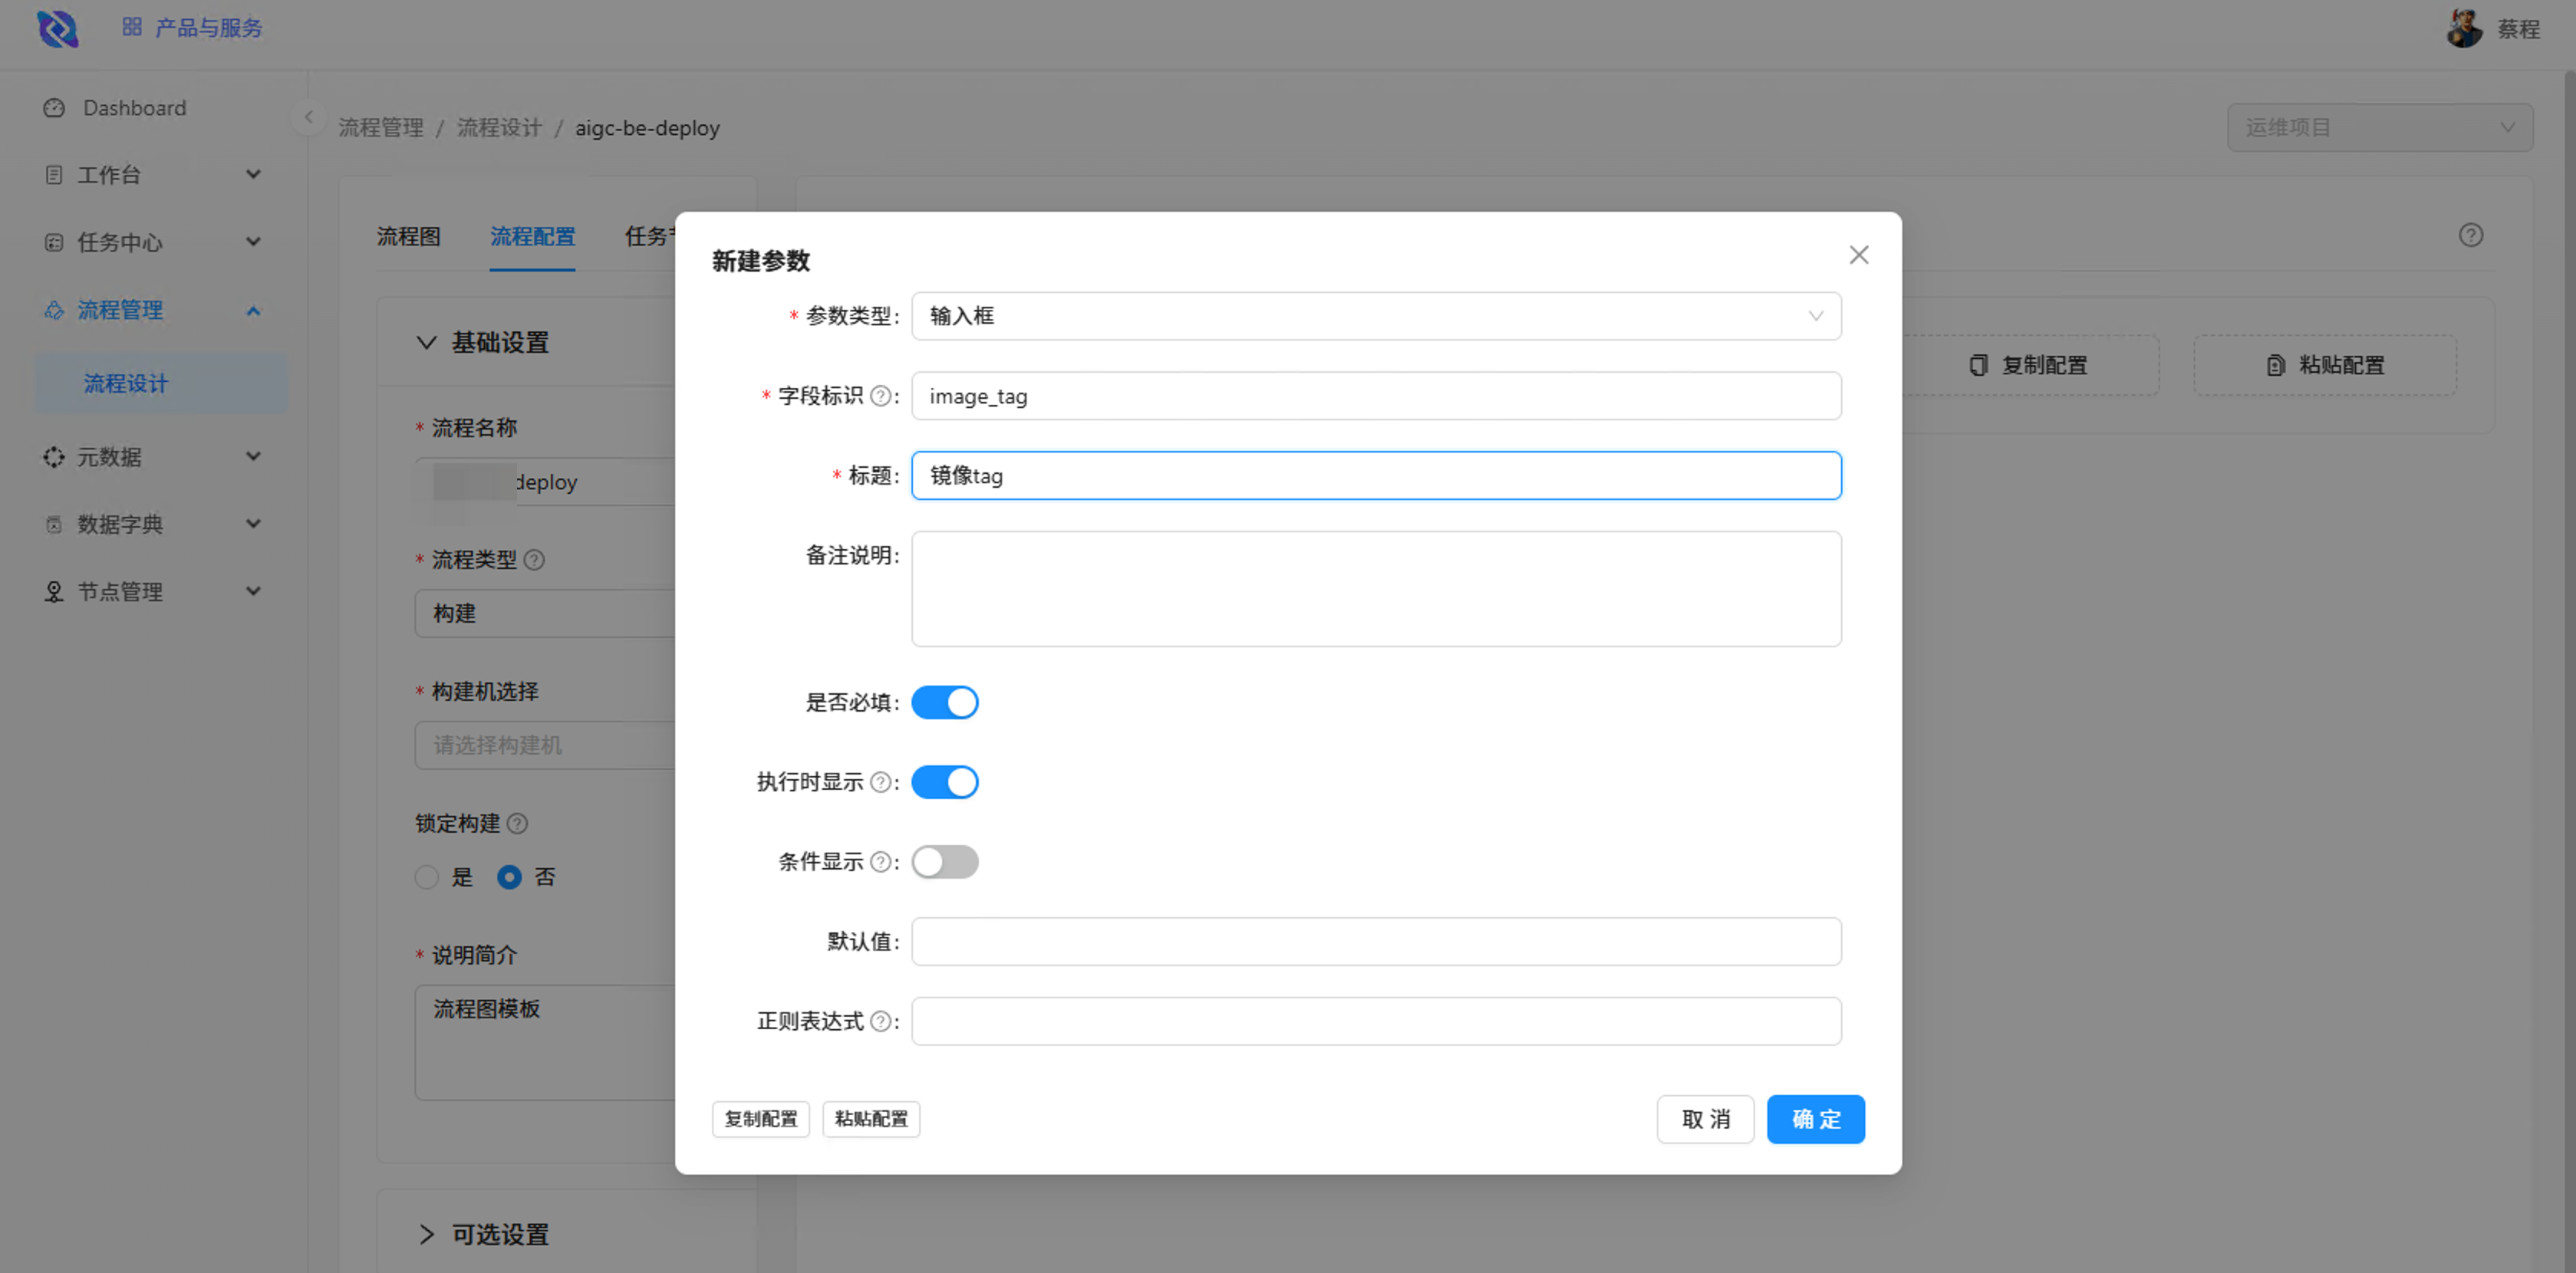Click 流程管理 breadcrumb link
Viewport: 2576px width, 1273px height.
381,128
